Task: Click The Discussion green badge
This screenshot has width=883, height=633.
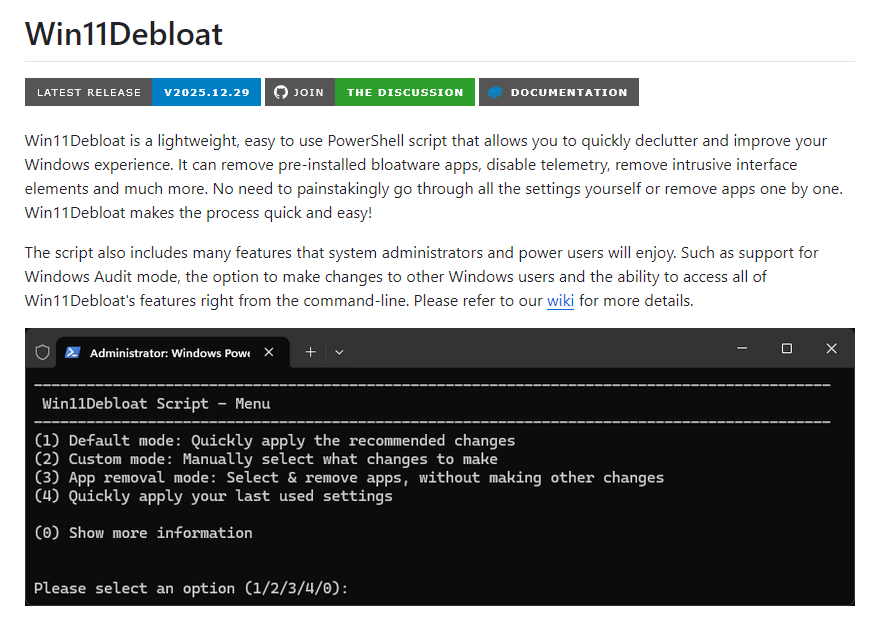Action: pos(405,92)
